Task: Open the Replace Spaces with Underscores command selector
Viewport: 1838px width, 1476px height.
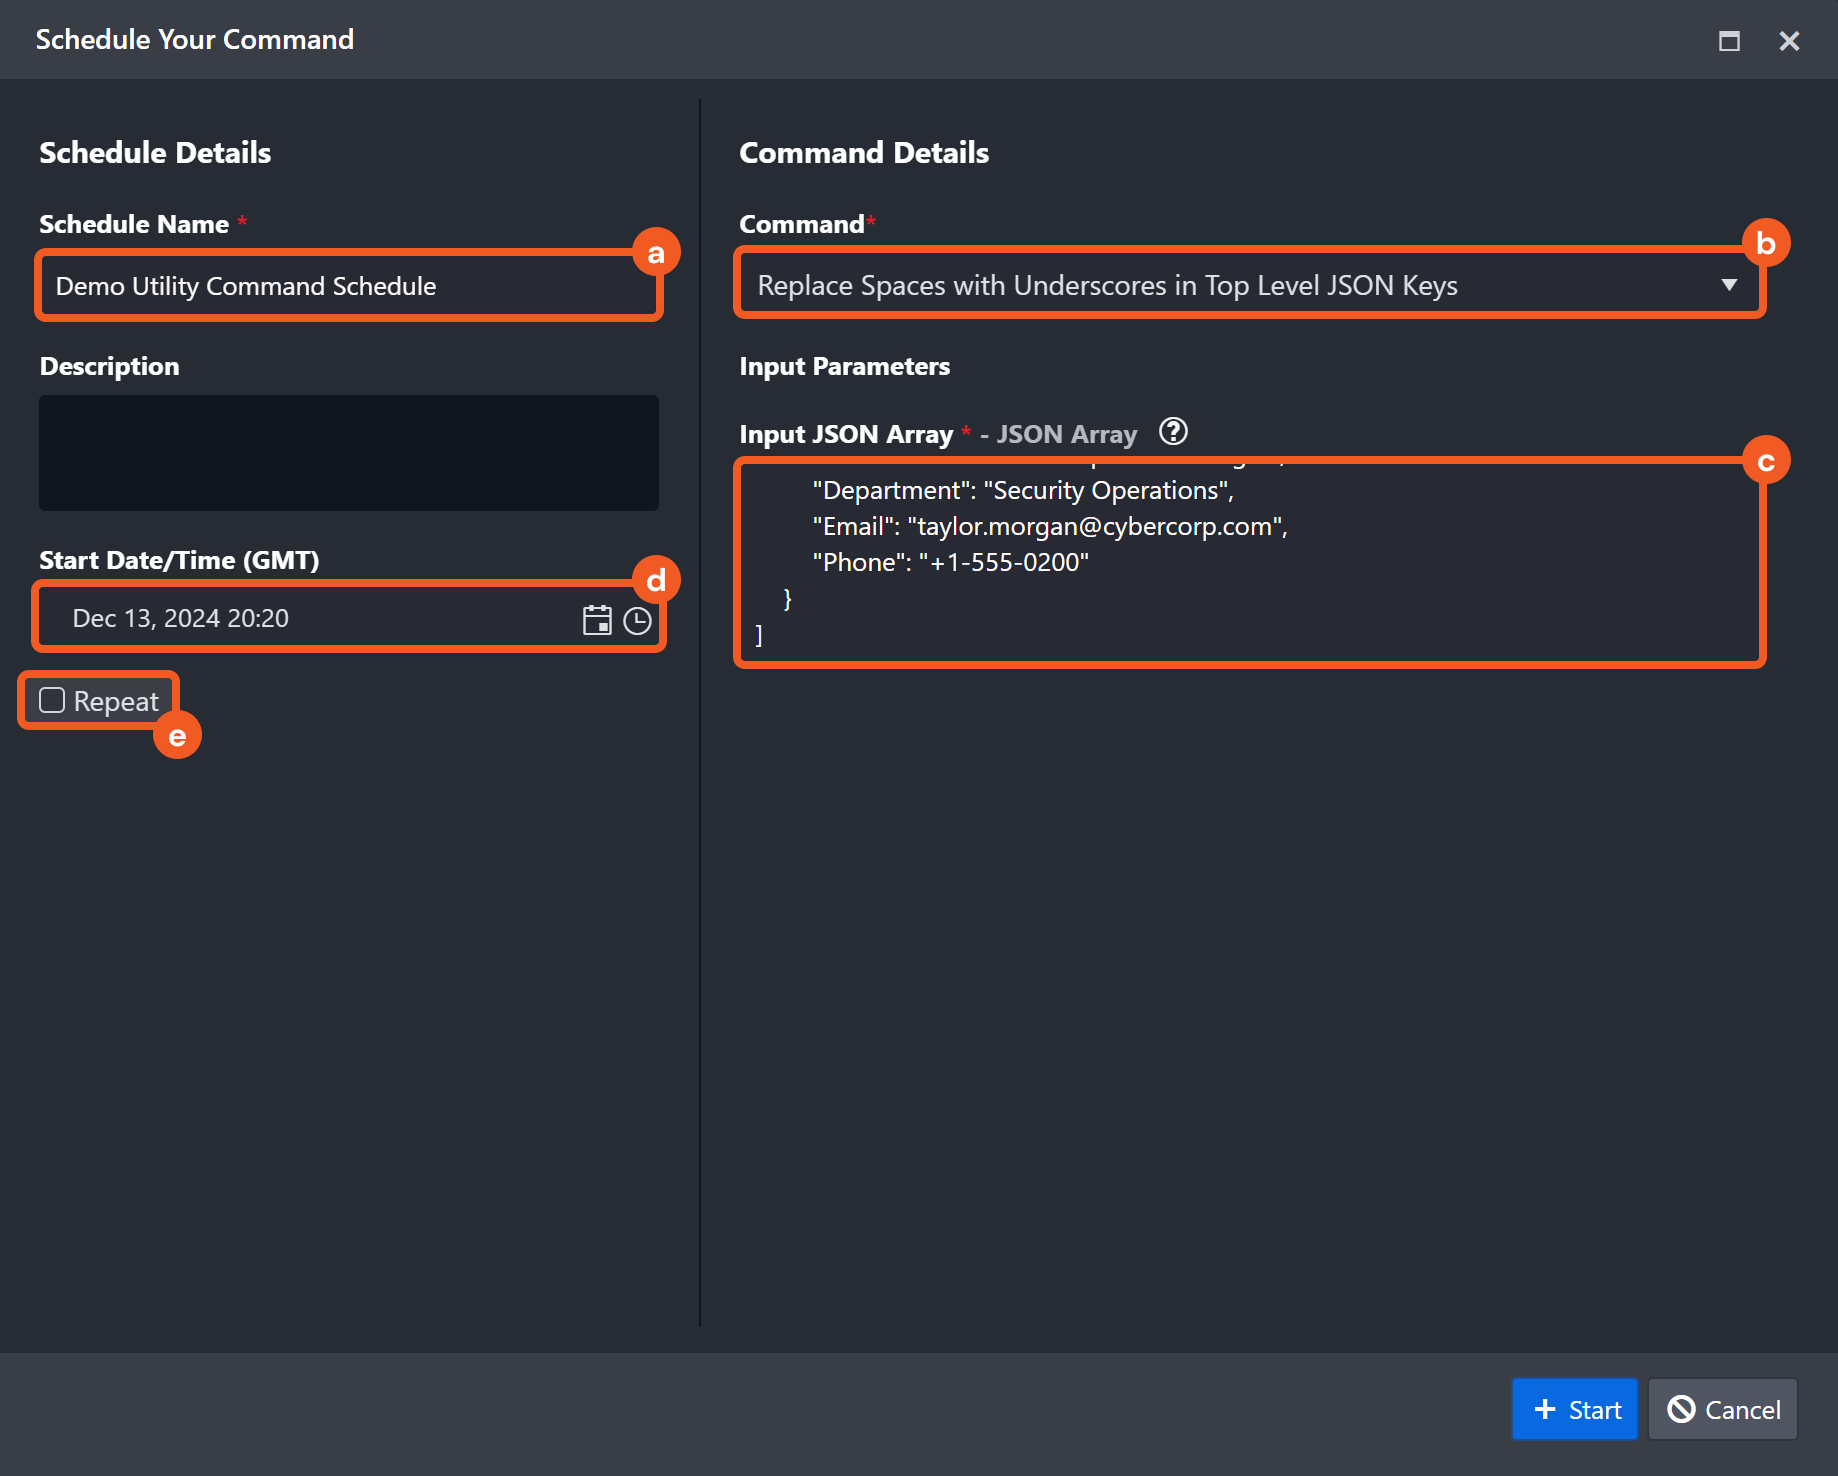Action: (x=1106, y=286)
